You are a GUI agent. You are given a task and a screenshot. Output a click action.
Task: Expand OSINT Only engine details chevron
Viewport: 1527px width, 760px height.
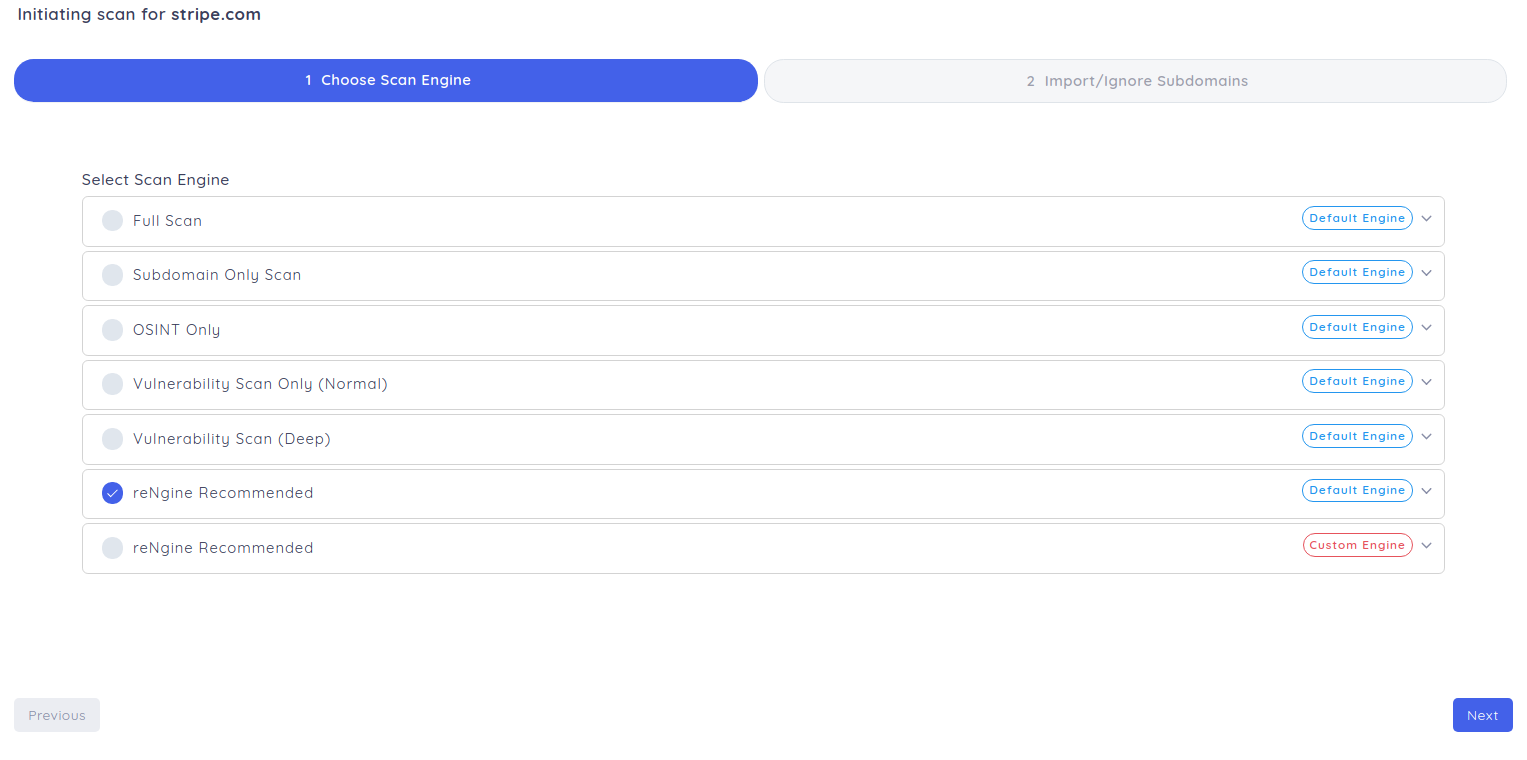click(x=1426, y=328)
